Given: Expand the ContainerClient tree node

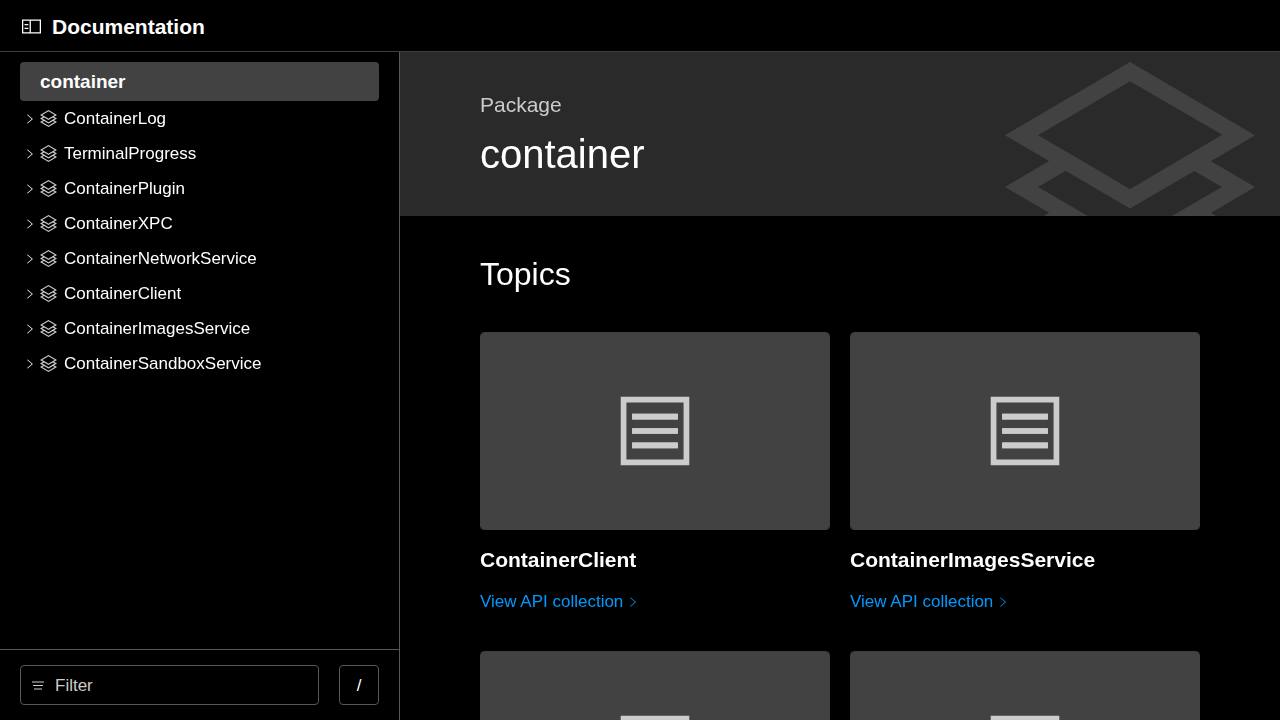Looking at the screenshot, I should pos(29,293).
